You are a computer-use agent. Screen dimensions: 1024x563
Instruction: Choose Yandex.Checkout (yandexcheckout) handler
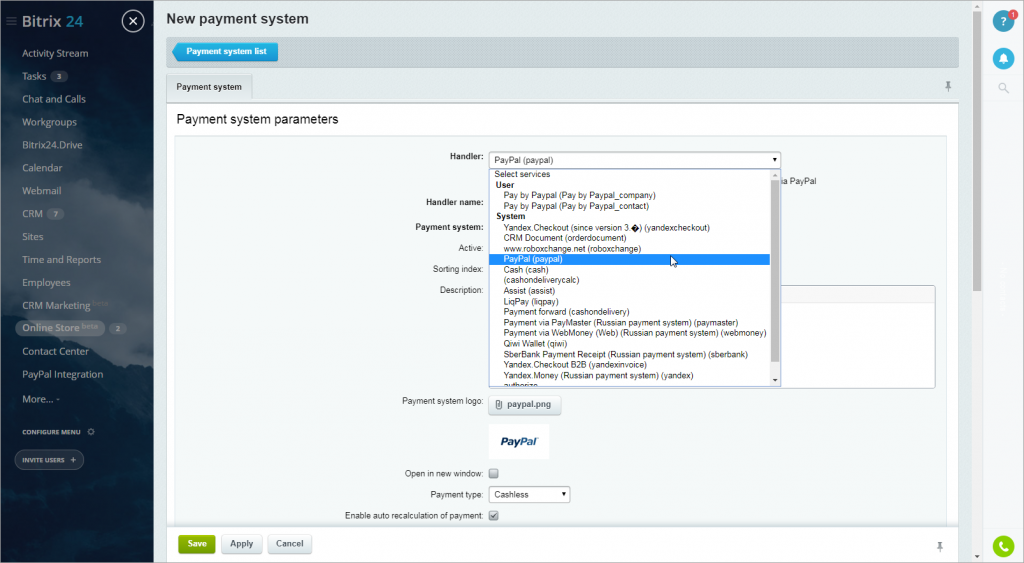pos(606,228)
